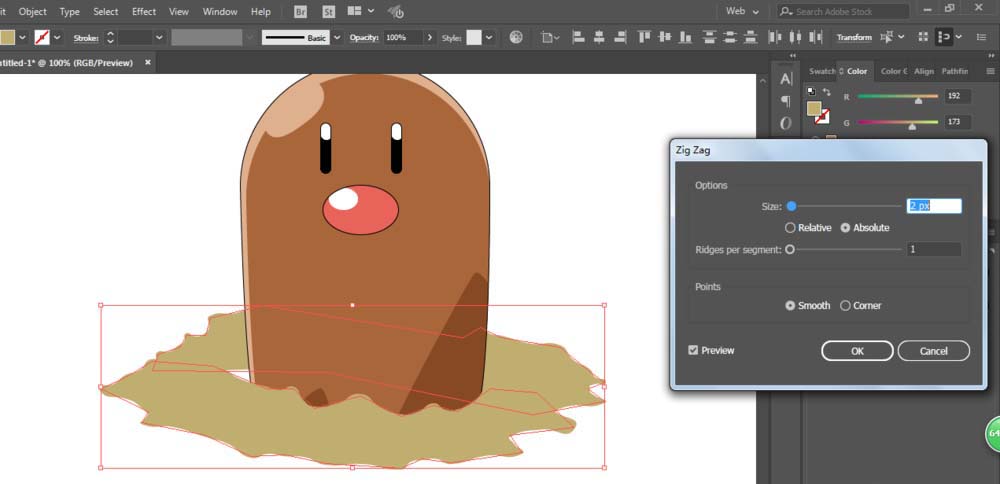Open the Effect menu
The width and height of the screenshot is (1000, 484).
[144, 12]
